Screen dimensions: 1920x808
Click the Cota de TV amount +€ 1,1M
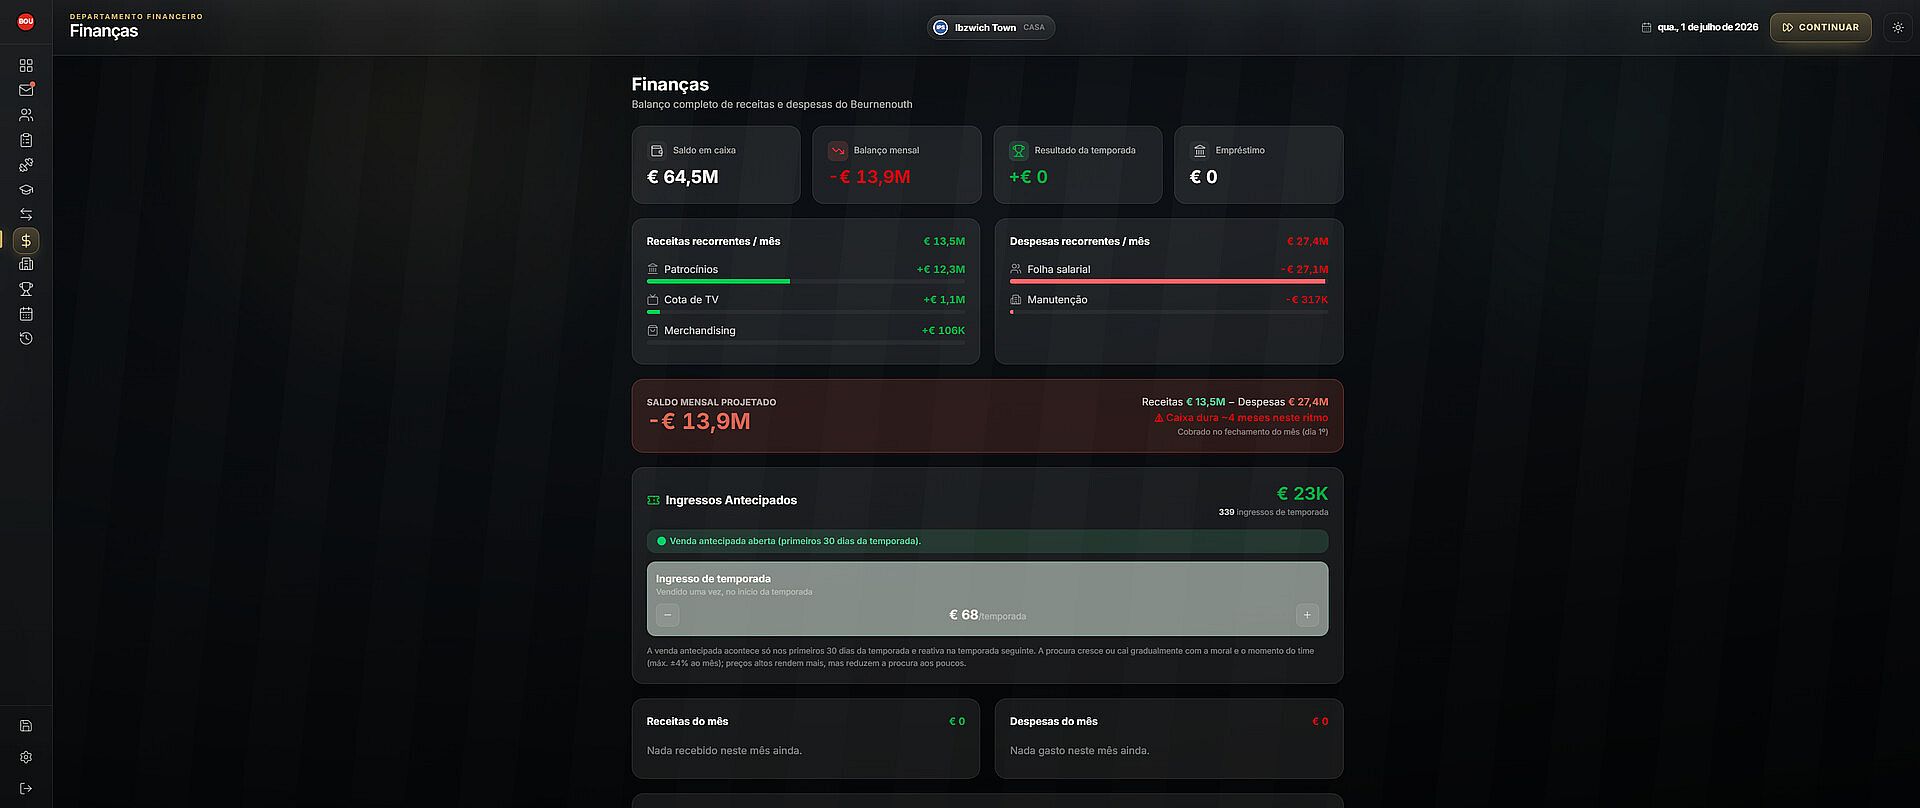944,300
